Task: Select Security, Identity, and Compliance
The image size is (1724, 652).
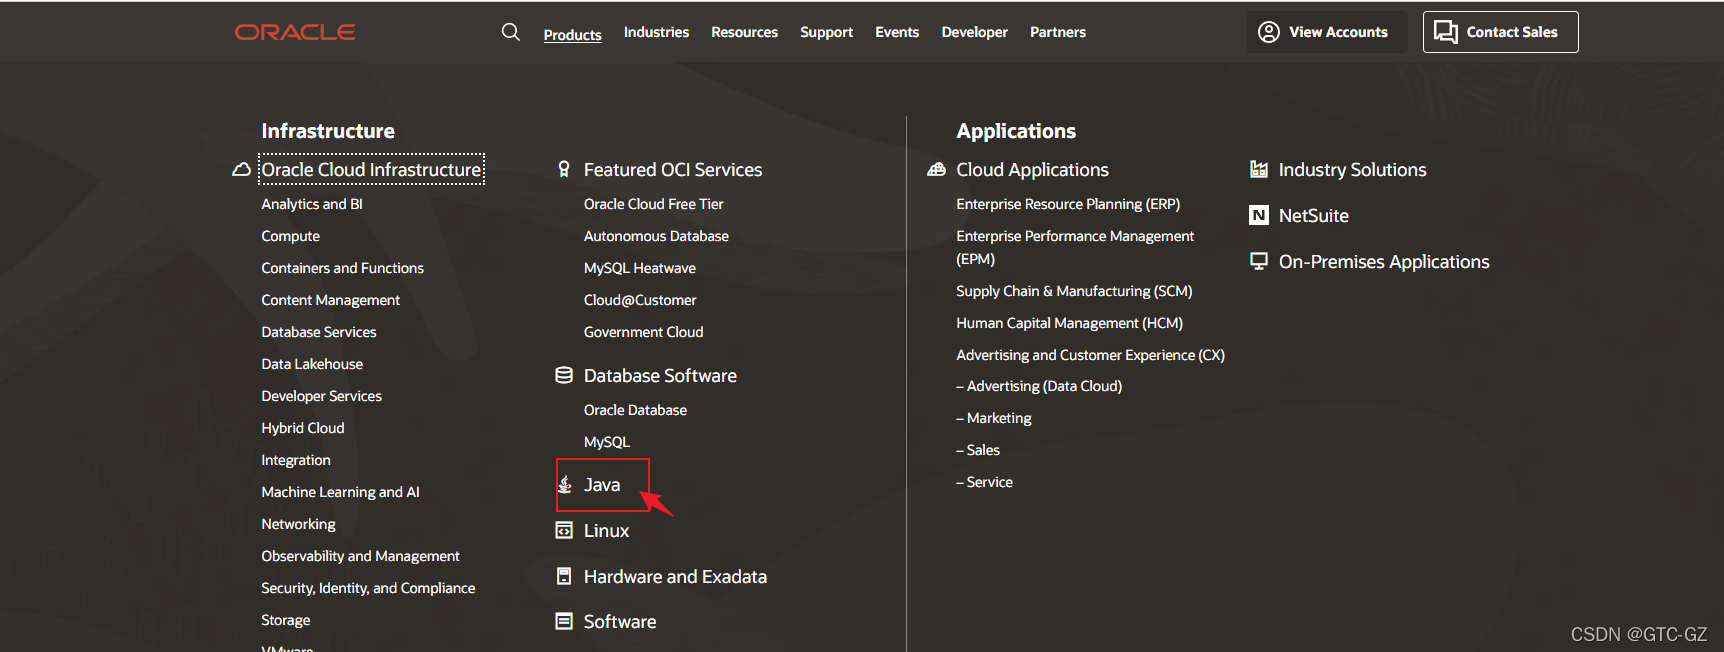Action: (368, 588)
